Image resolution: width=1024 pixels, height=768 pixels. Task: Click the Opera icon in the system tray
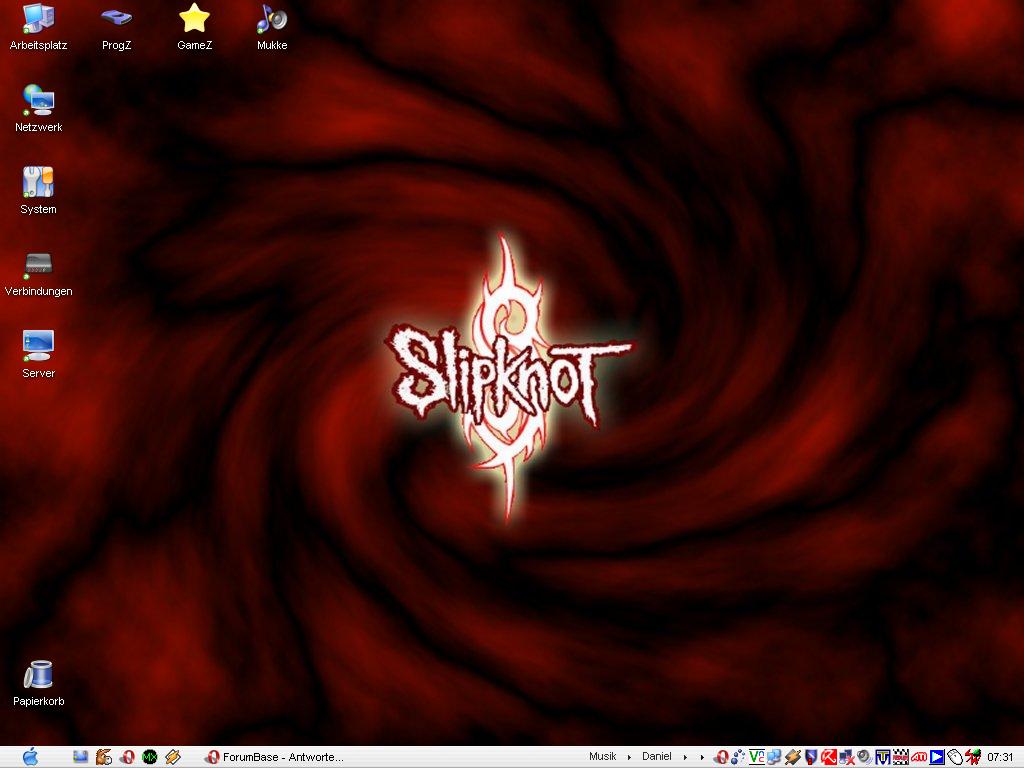(x=721, y=757)
